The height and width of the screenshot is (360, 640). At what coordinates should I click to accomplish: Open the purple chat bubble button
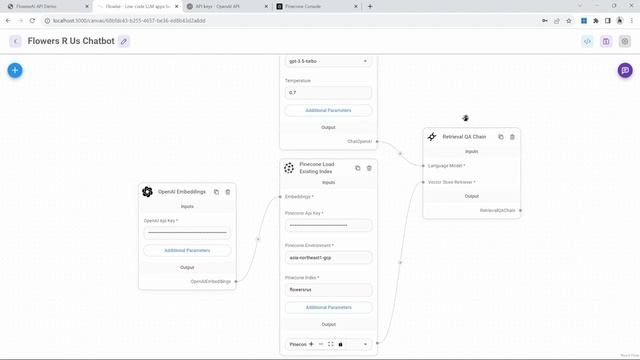(625, 70)
